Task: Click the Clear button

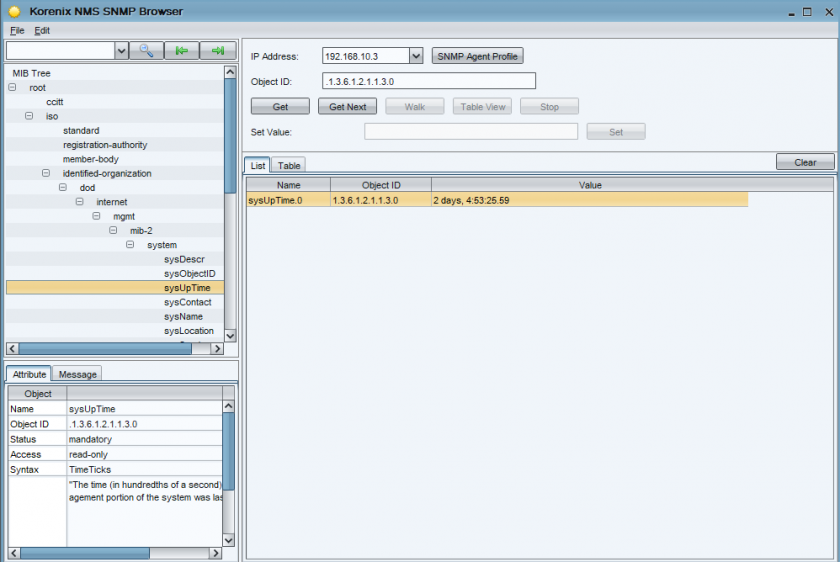Action: click(x=805, y=162)
